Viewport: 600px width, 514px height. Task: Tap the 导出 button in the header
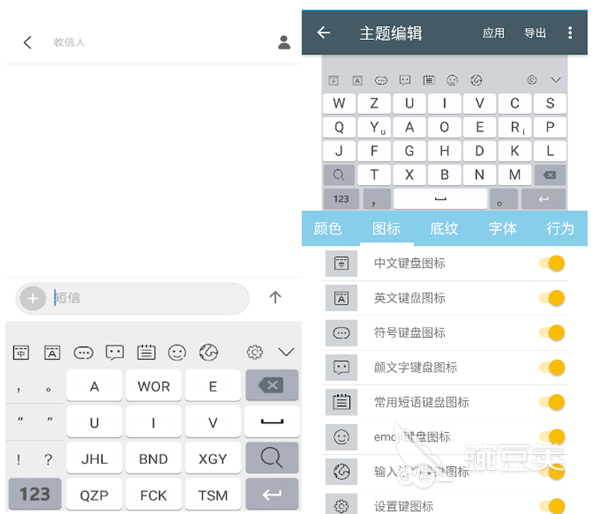click(535, 33)
